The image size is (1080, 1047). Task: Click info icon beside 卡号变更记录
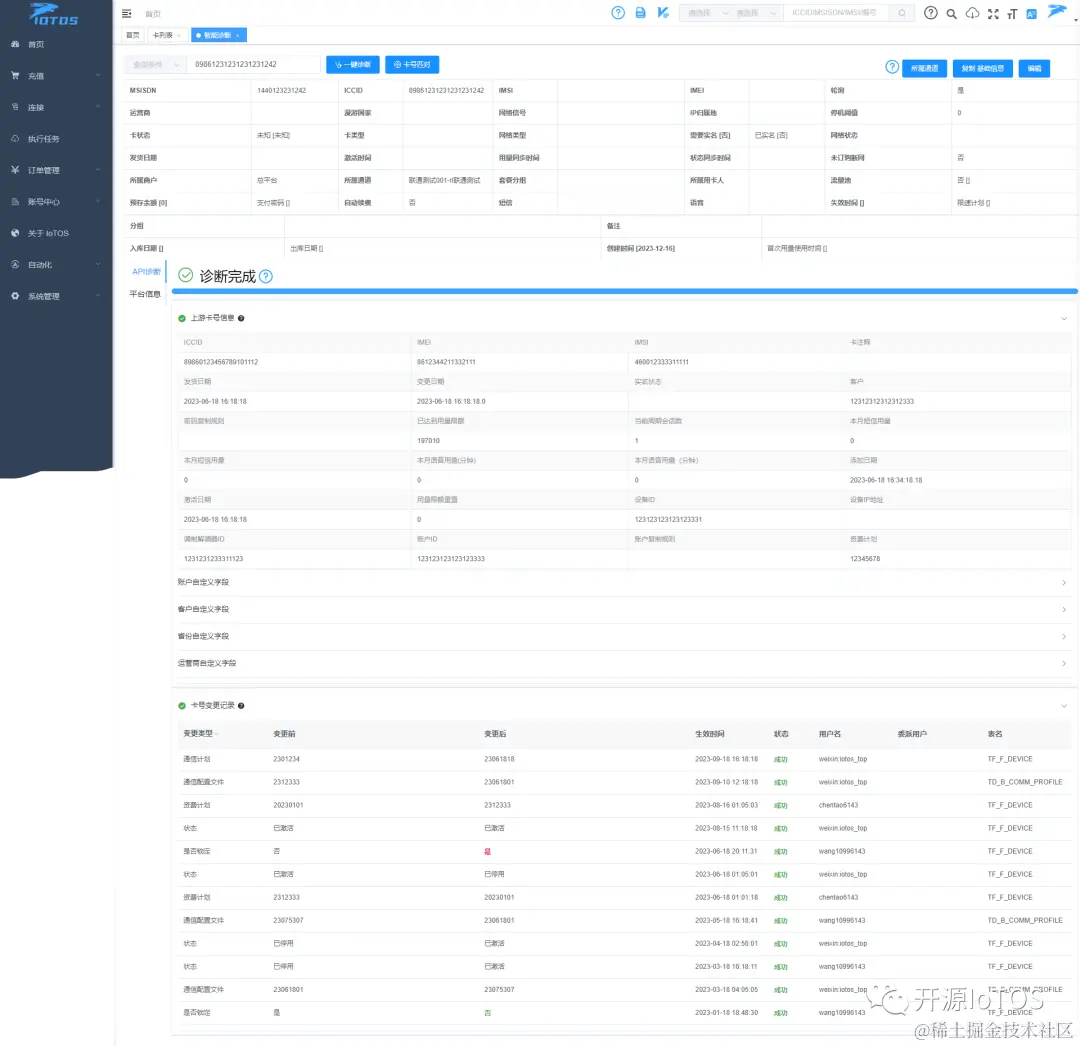[x=241, y=706]
